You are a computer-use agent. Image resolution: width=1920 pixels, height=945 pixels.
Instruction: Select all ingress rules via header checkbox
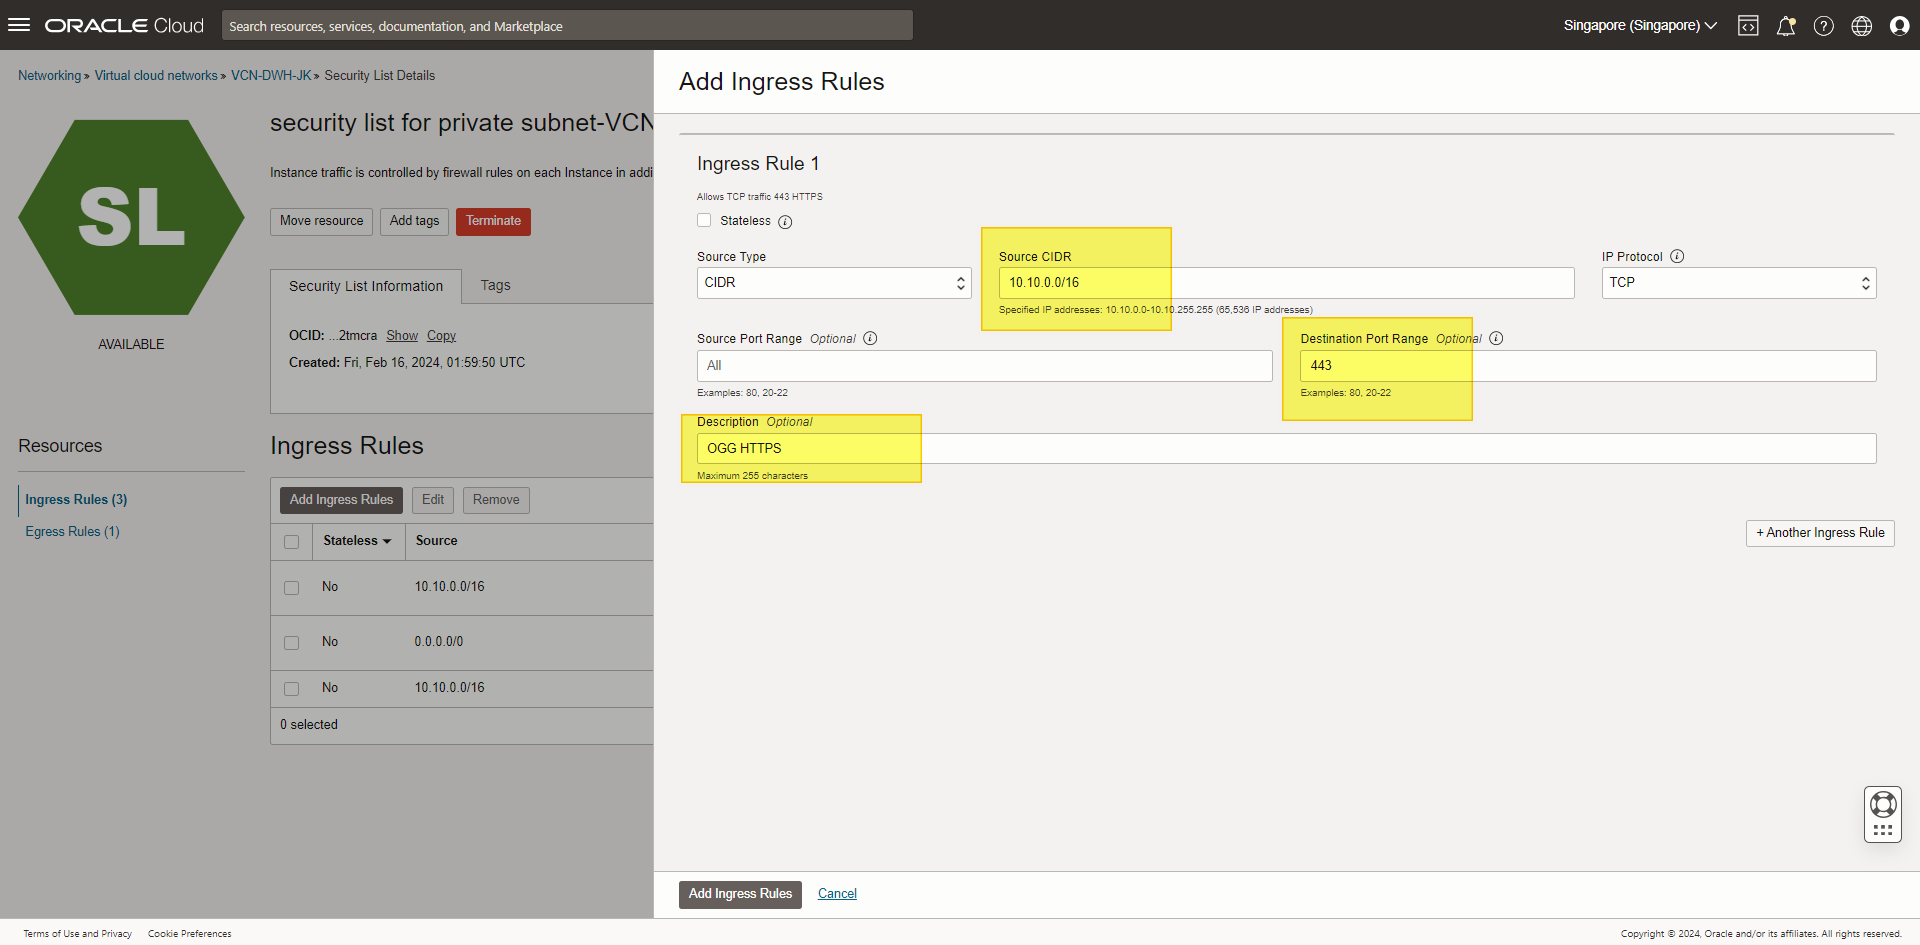point(292,542)
